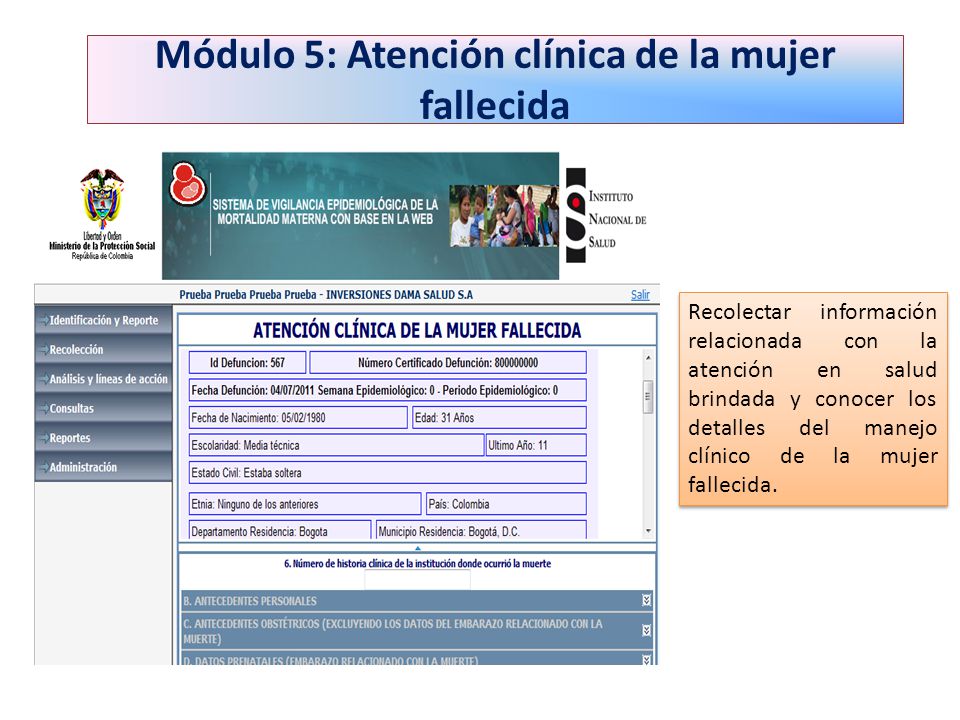Select 'Número Certificado Defunción: 800000000' text

(x=448, y=362)
